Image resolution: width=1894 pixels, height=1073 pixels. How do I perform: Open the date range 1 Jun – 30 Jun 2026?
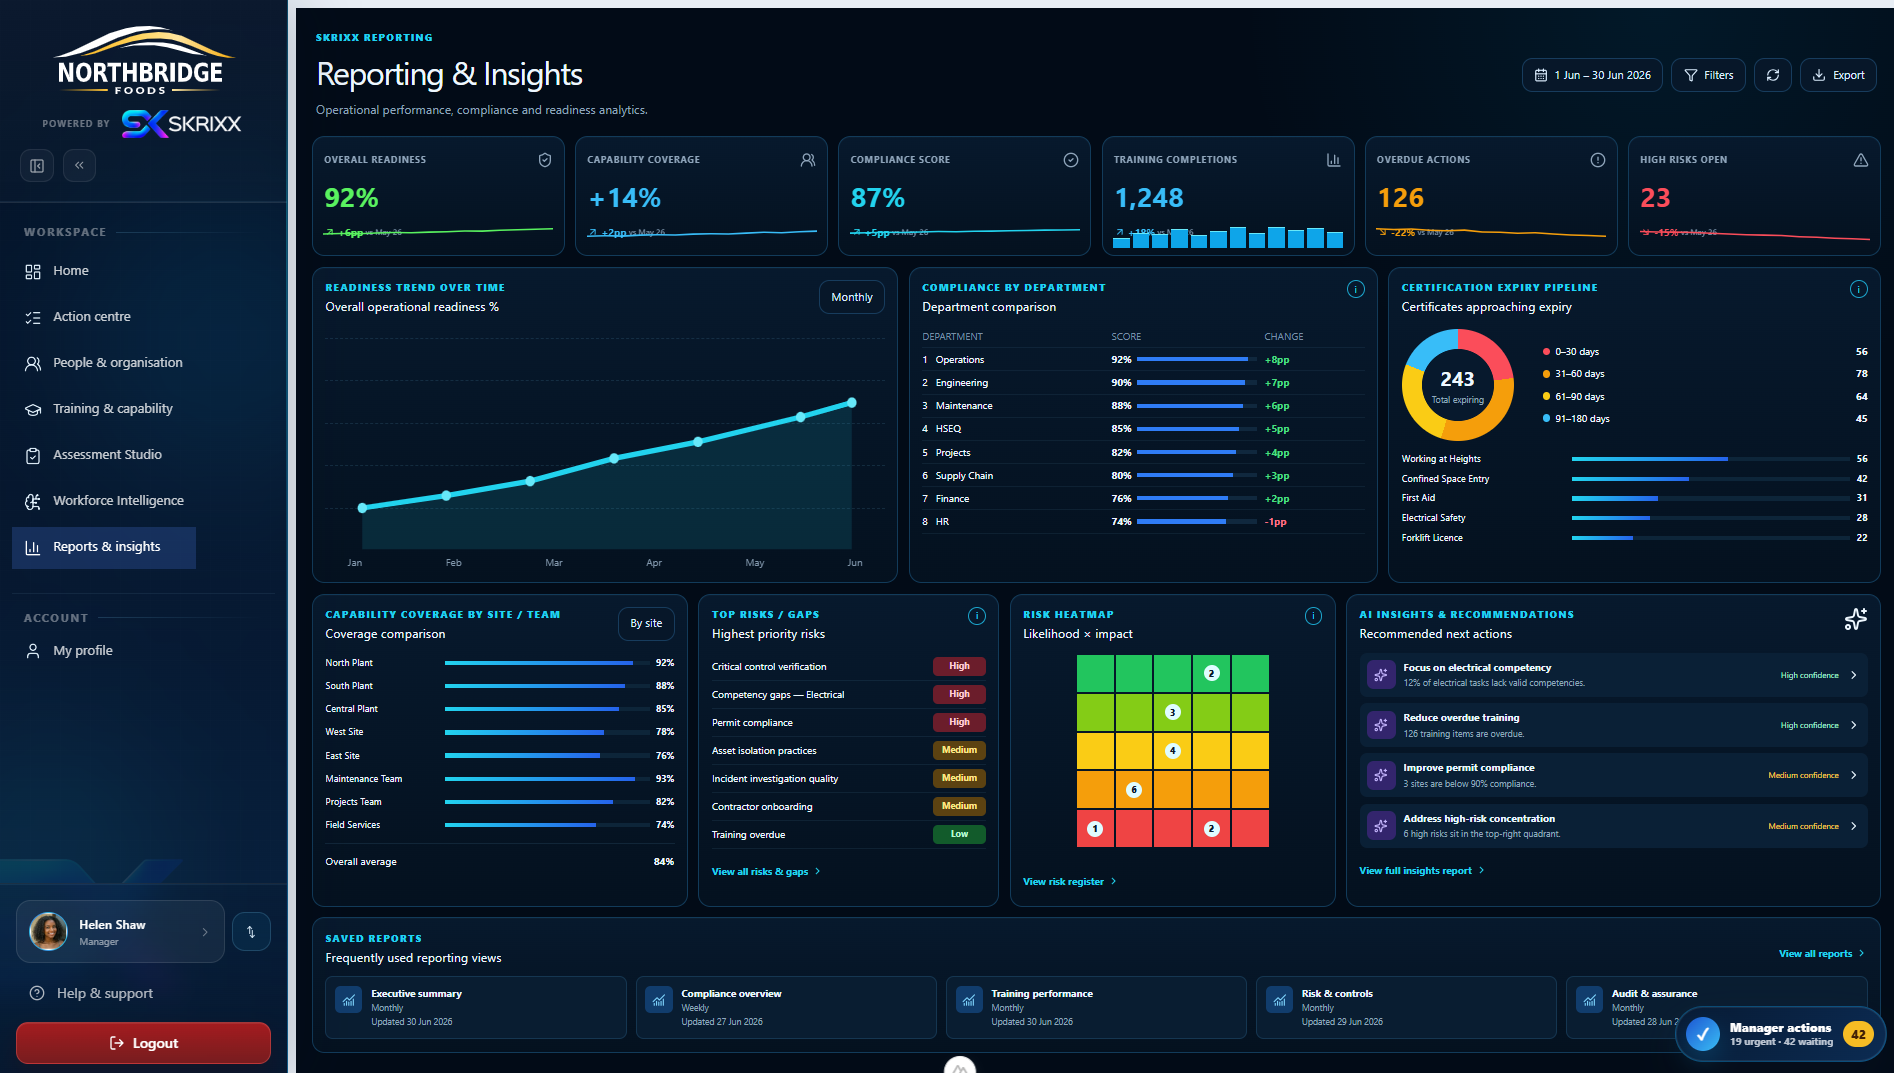pyautogui.click(x=1593, y=75)
